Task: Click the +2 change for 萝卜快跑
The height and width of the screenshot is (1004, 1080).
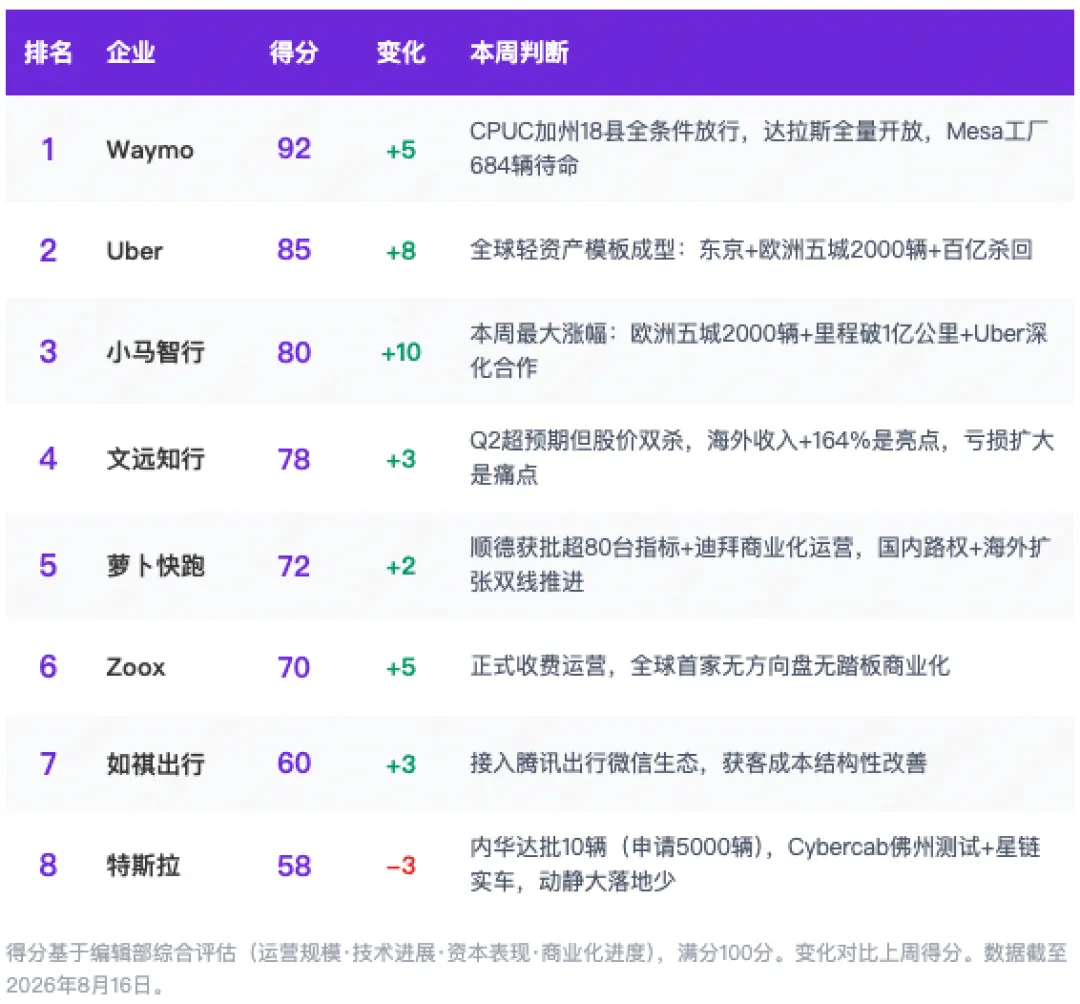Action: tap(401, 566)
